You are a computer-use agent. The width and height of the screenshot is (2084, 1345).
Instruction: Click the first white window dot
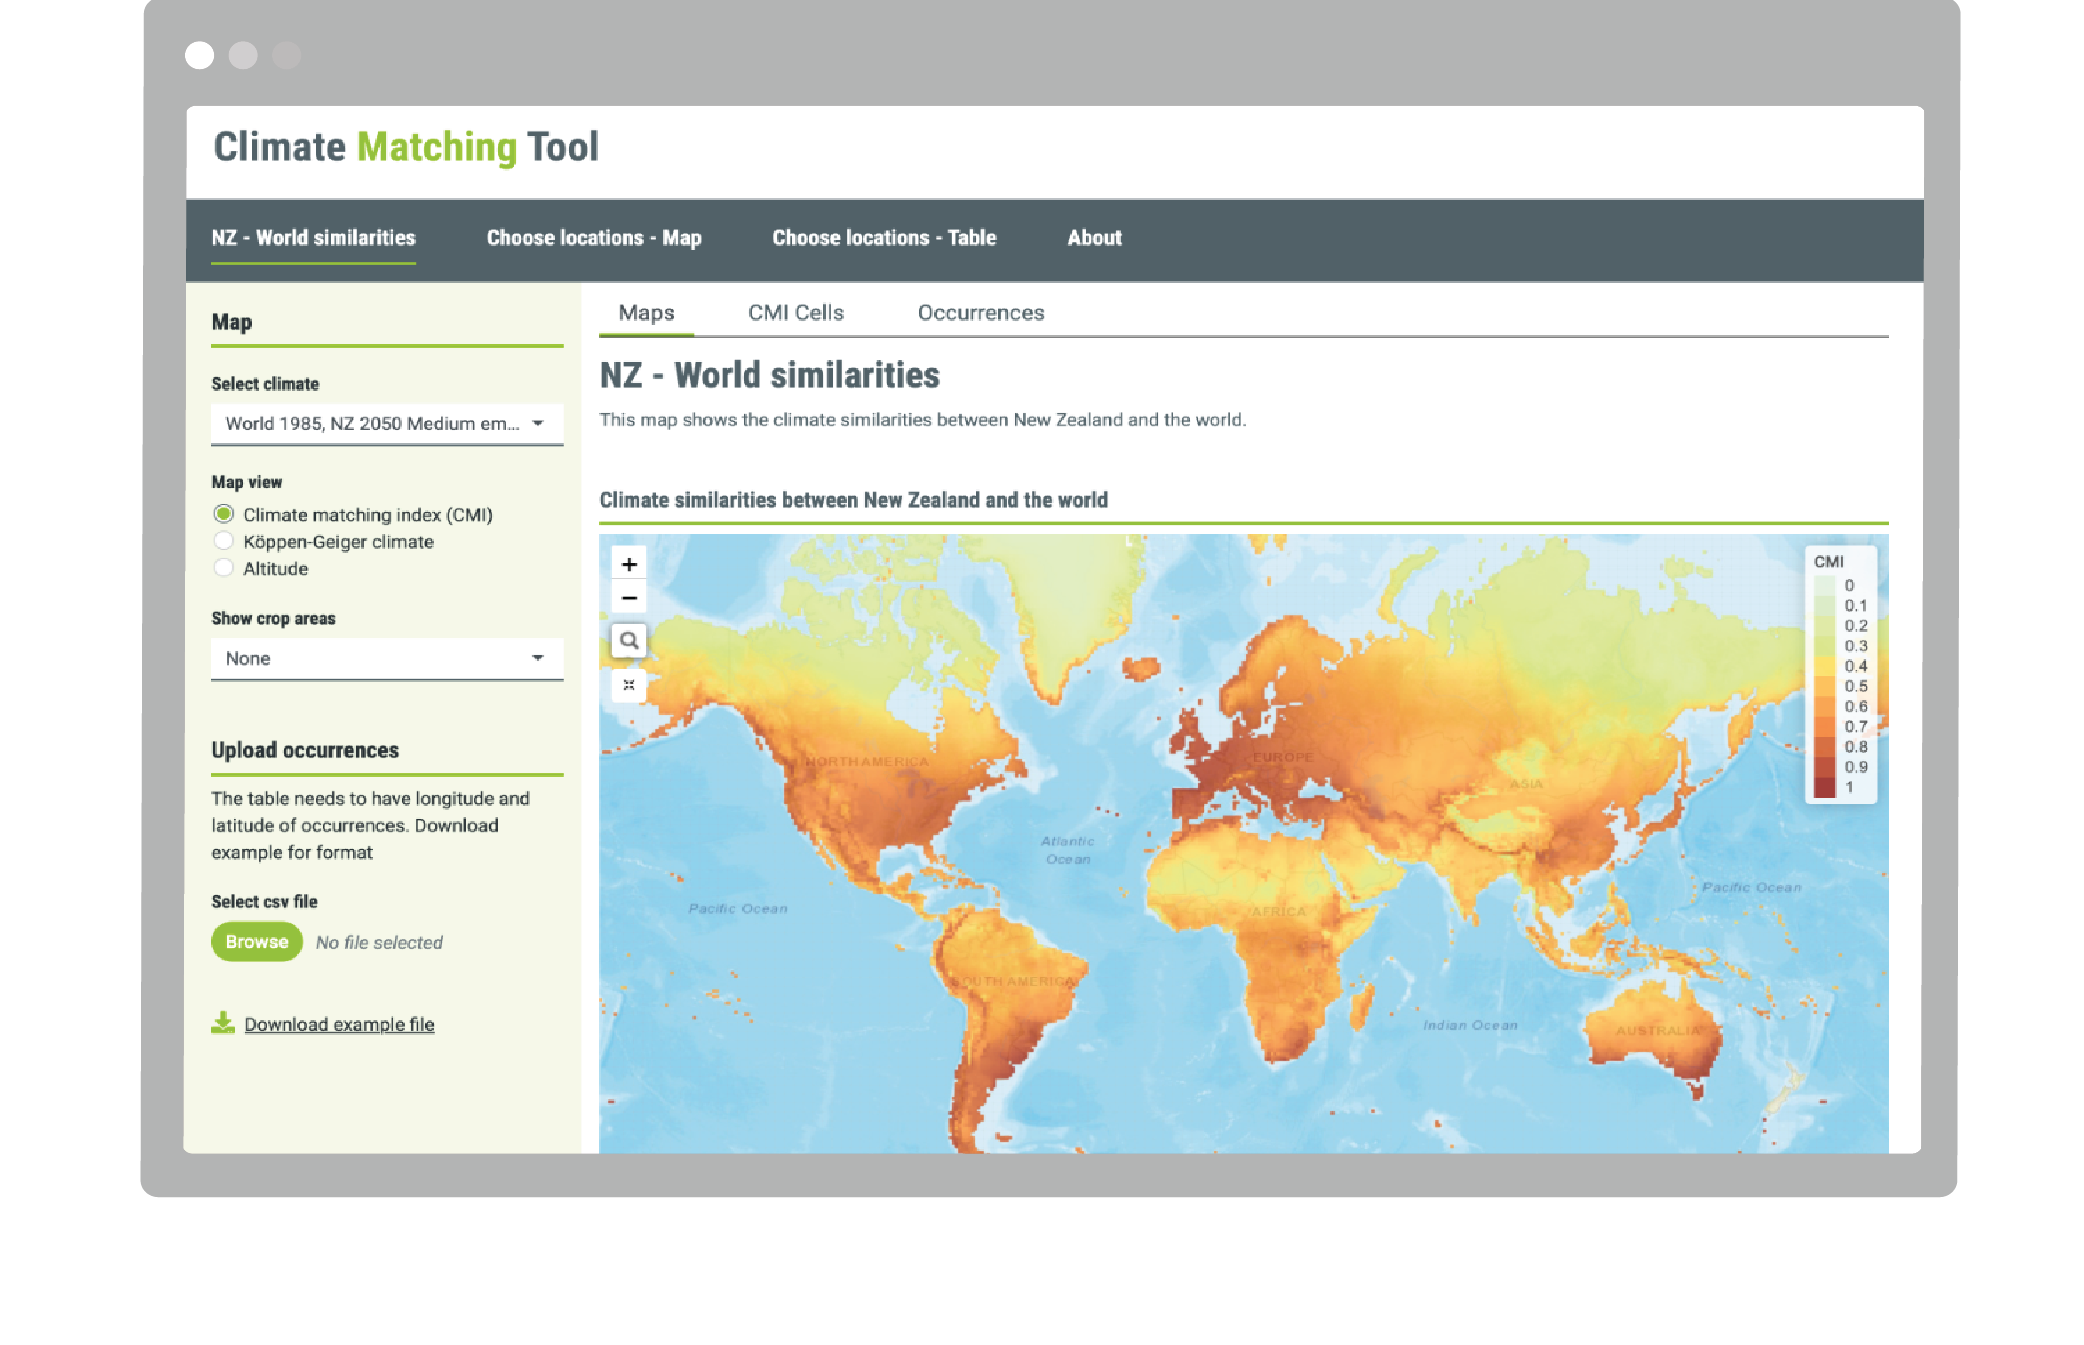click(x=200, y=55)
